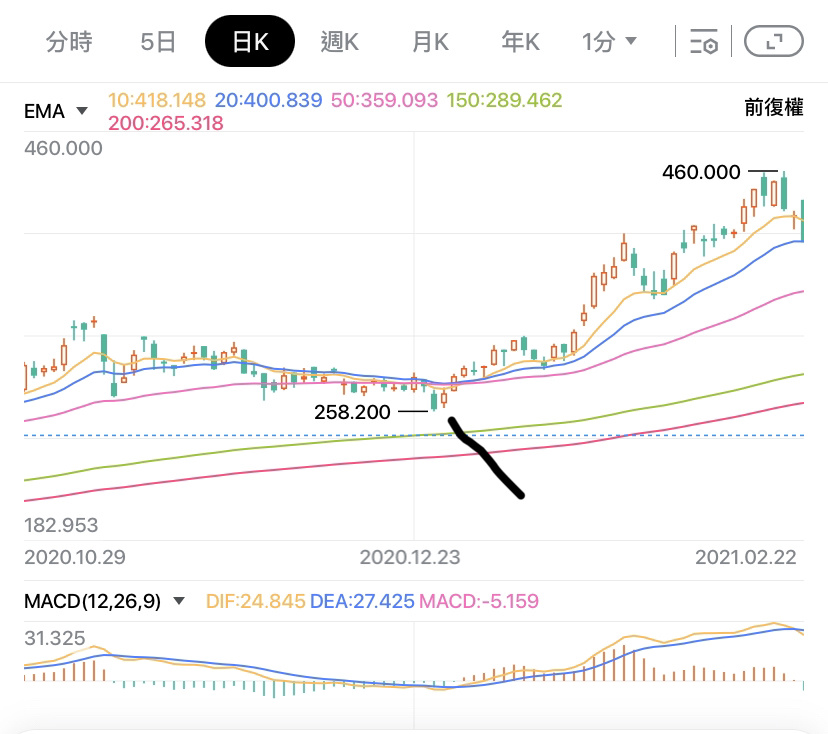Open the EMA indicator dropdown
The height and width of the screenshot is (734, 828).
tap(56, 111)
